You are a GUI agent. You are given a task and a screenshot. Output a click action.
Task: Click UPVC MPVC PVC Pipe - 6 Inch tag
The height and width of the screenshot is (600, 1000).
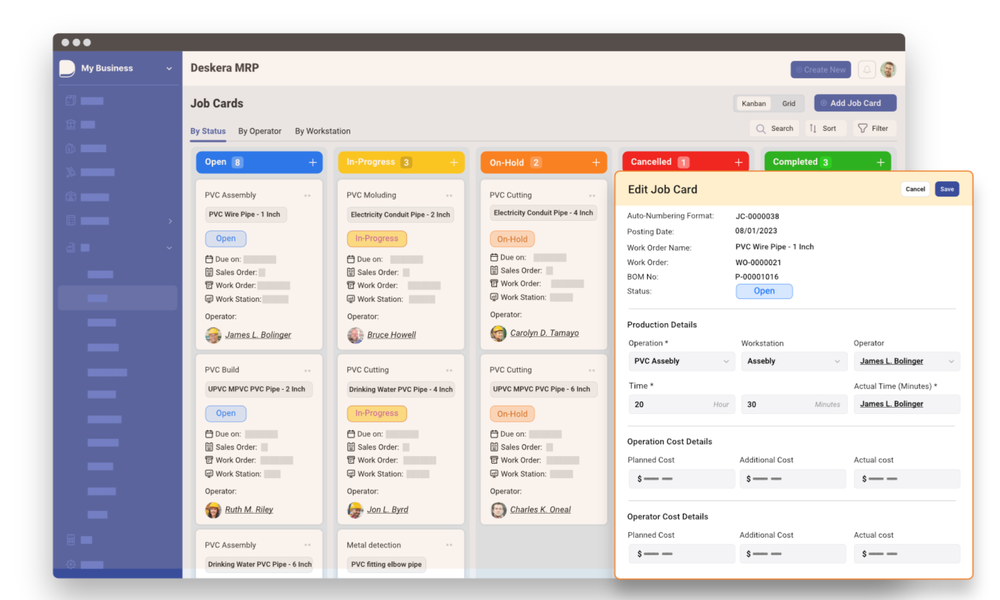[541, 390]
